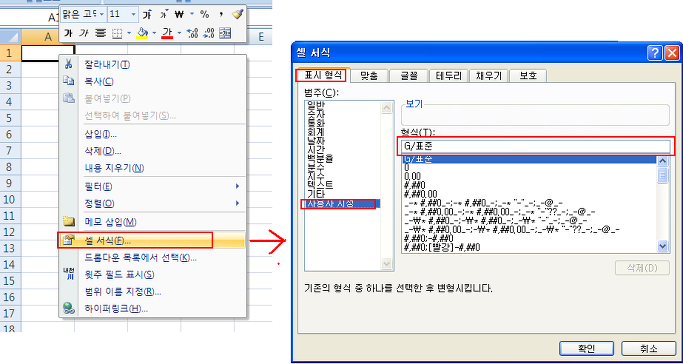Open the font color dropdown arrow

pos(179,33)
